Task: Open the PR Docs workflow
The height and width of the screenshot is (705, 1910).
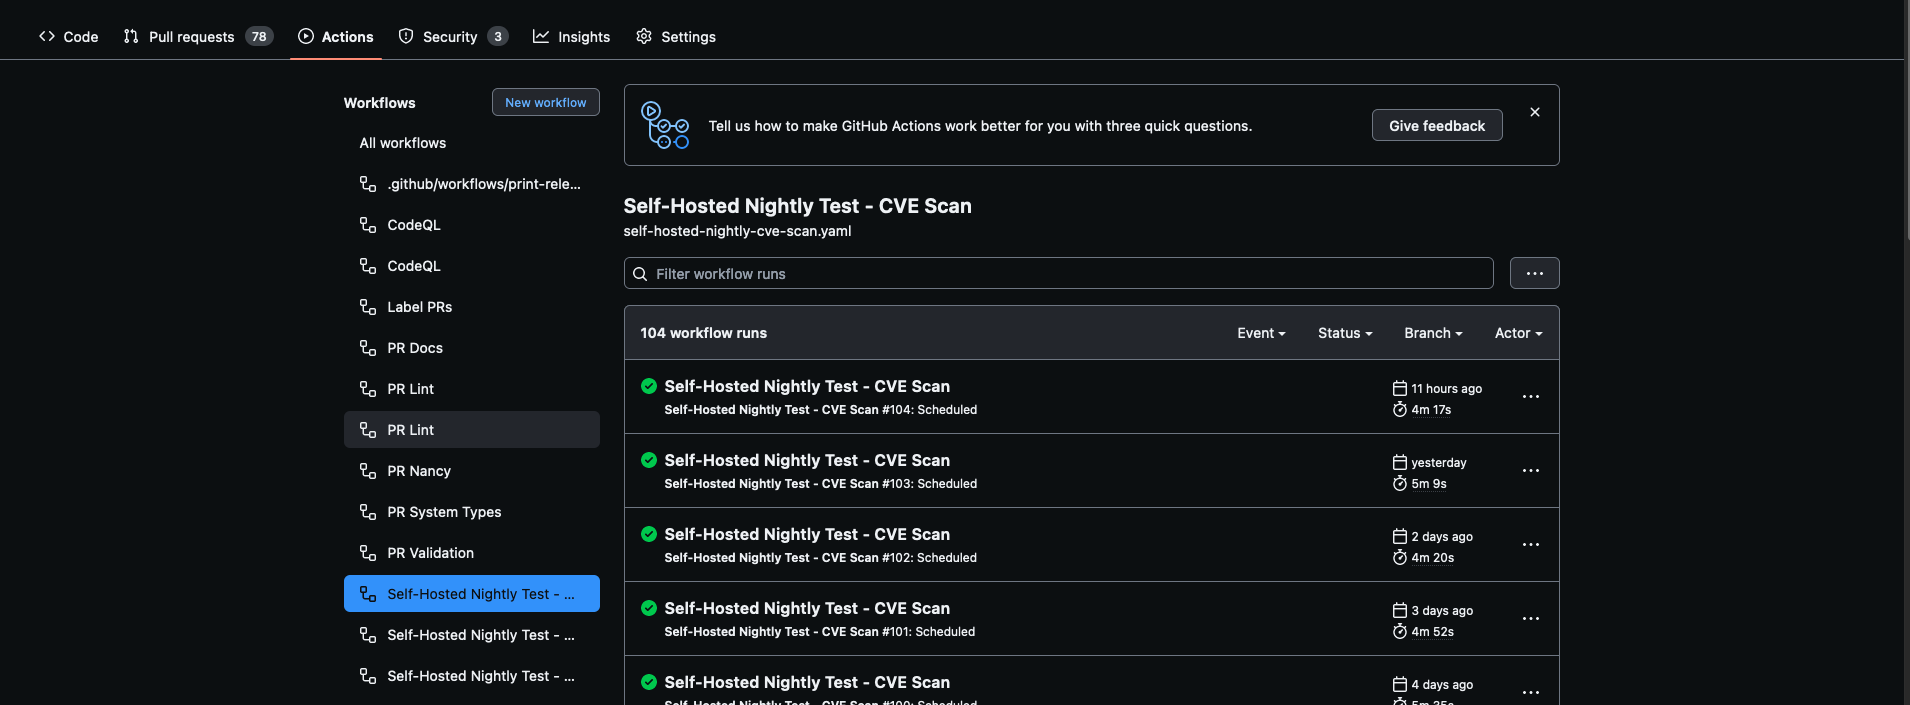Action: (471, 348)
